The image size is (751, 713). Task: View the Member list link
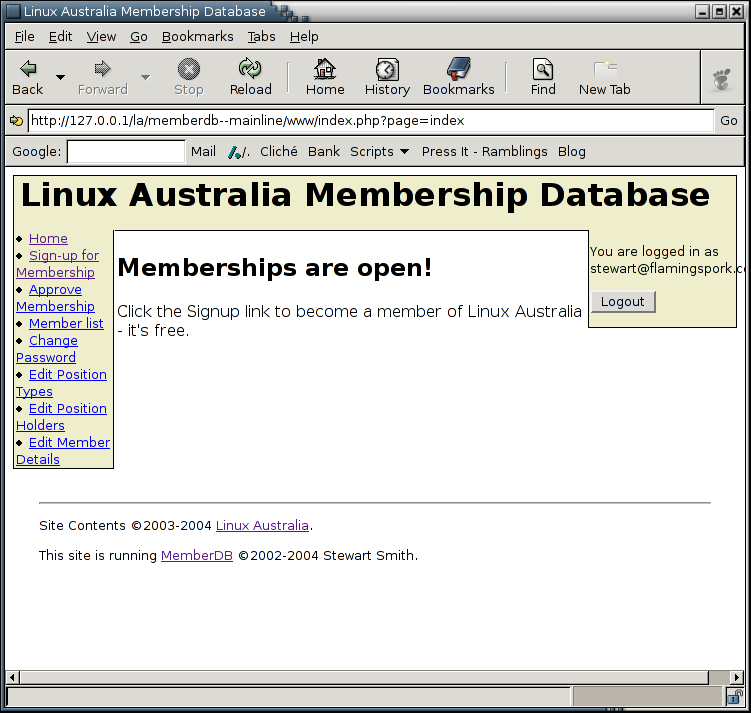[x=66, y=324]
